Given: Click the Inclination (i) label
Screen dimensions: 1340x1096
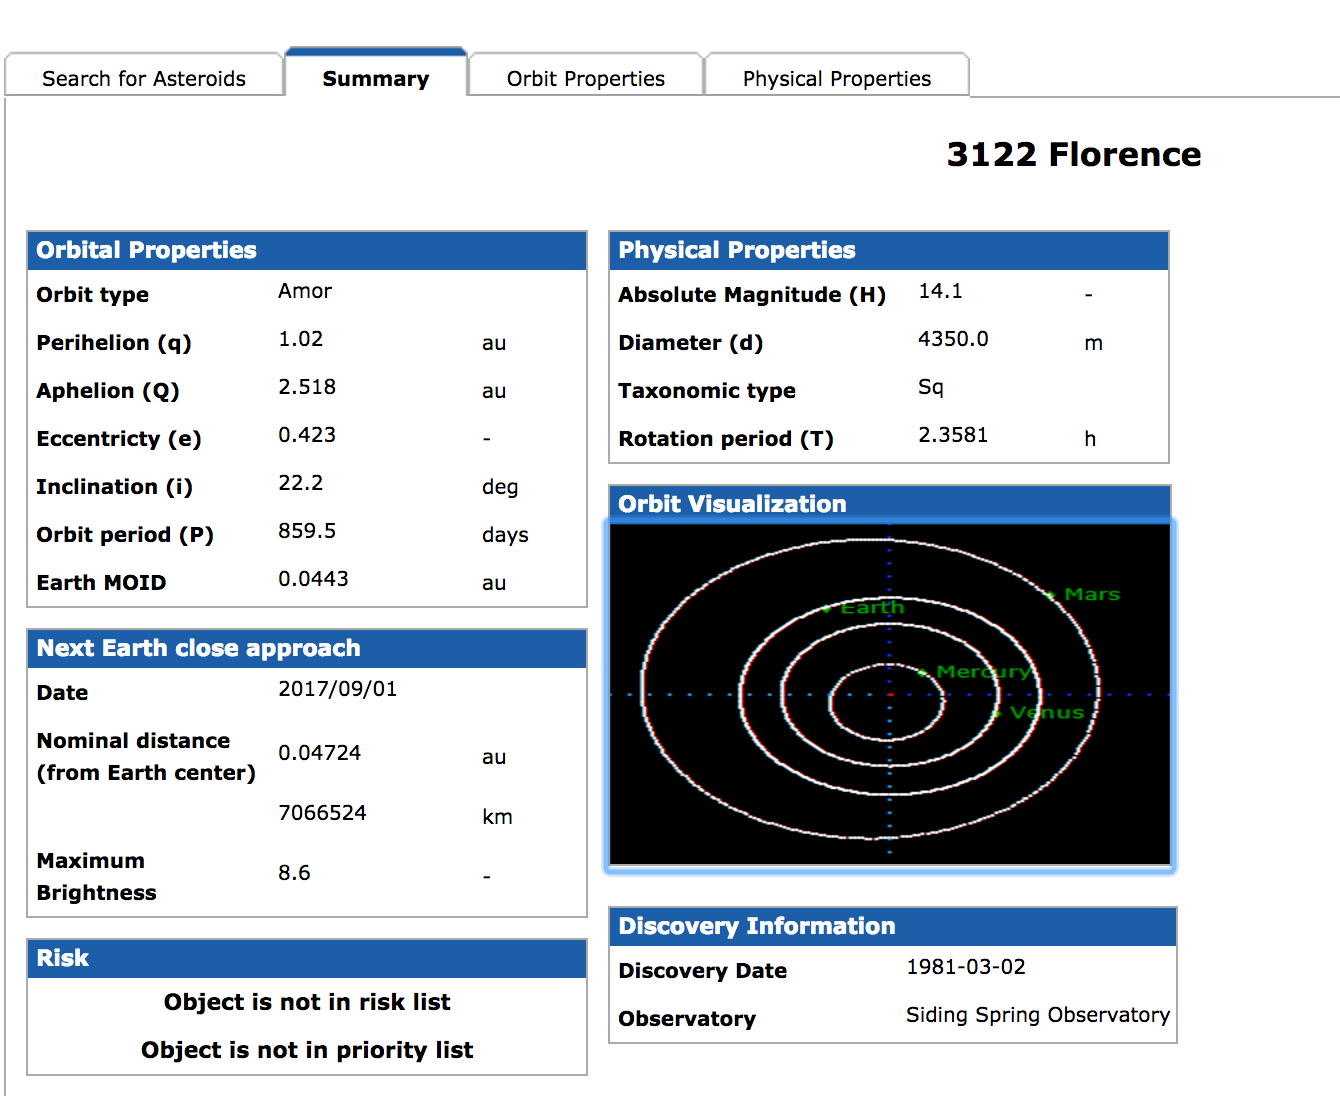Looking at the screenshot, I should point(115,487).
